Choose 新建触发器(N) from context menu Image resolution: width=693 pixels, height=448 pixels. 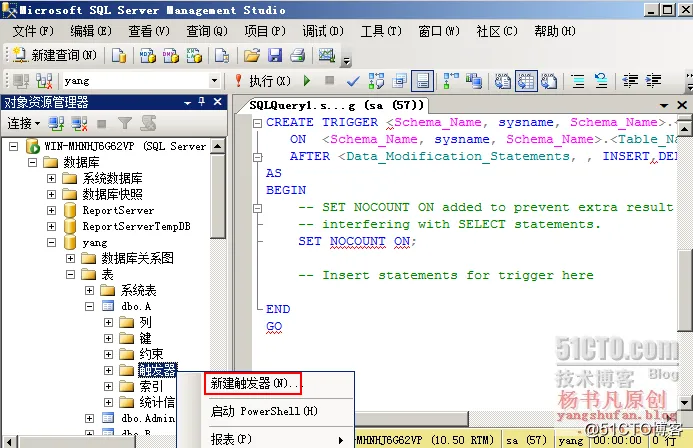click(x=253, y=383)
